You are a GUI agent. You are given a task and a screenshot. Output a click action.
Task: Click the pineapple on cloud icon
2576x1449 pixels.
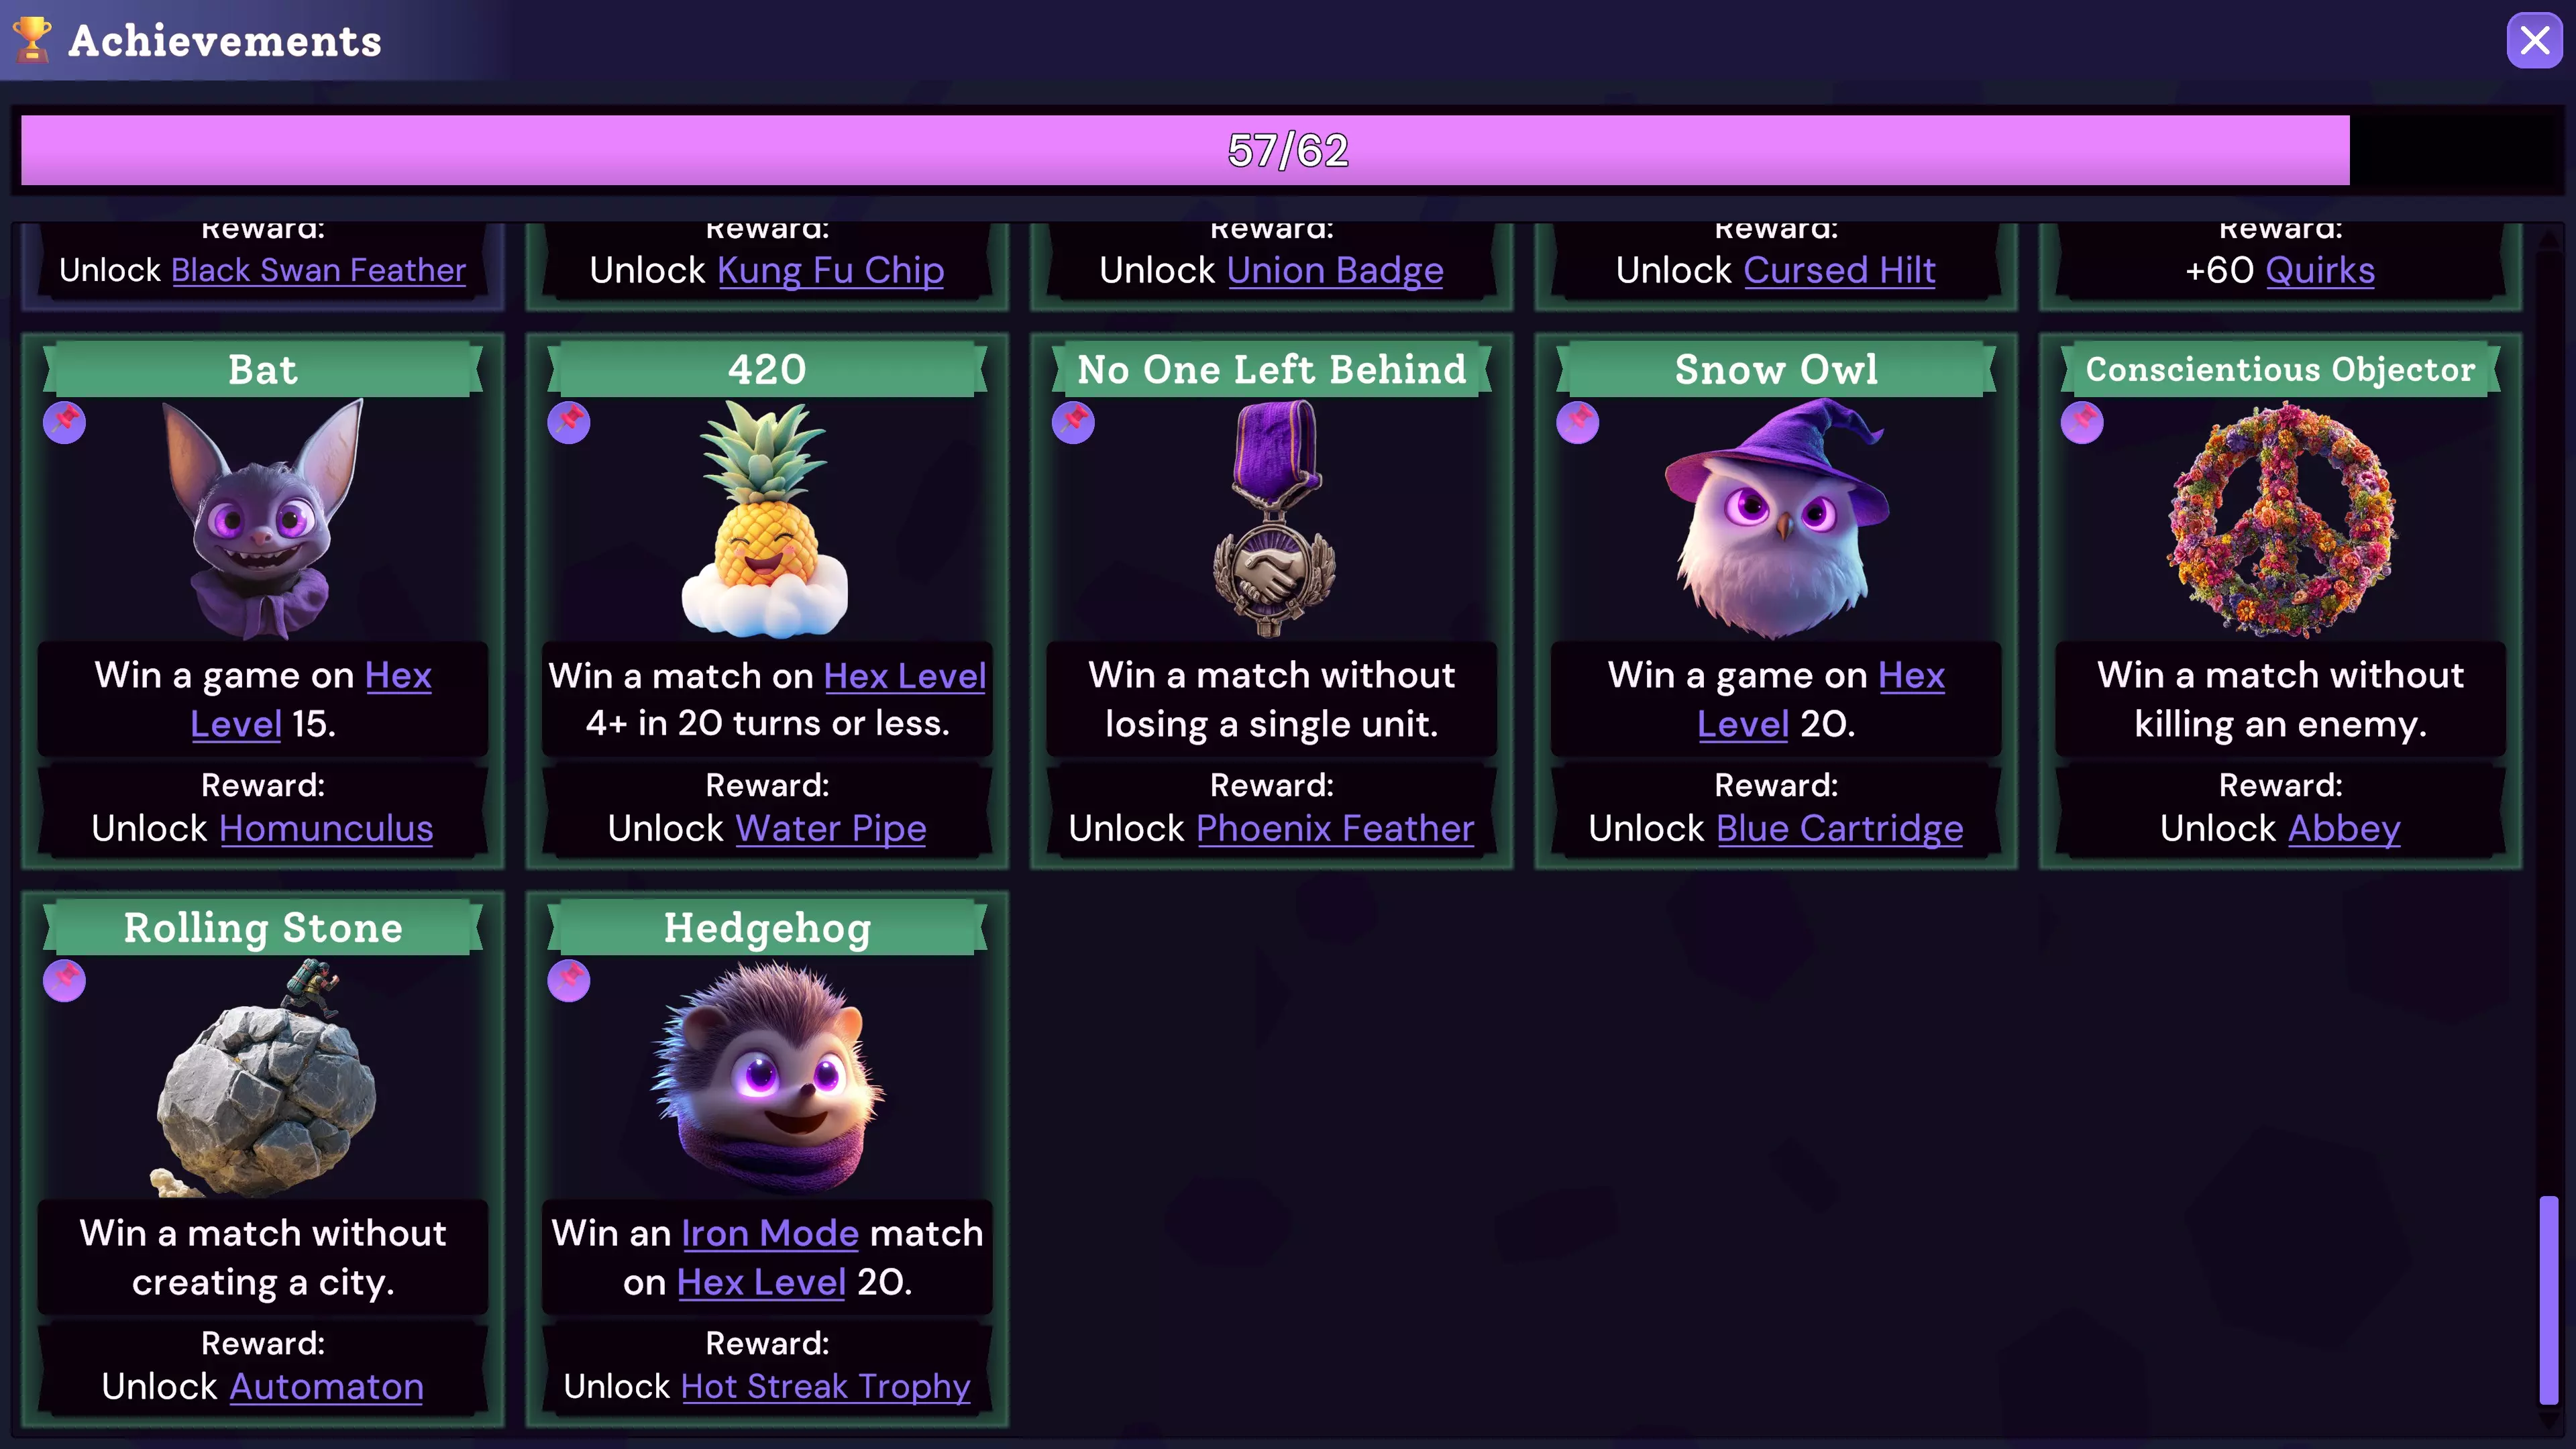click(x=766, y=519)
